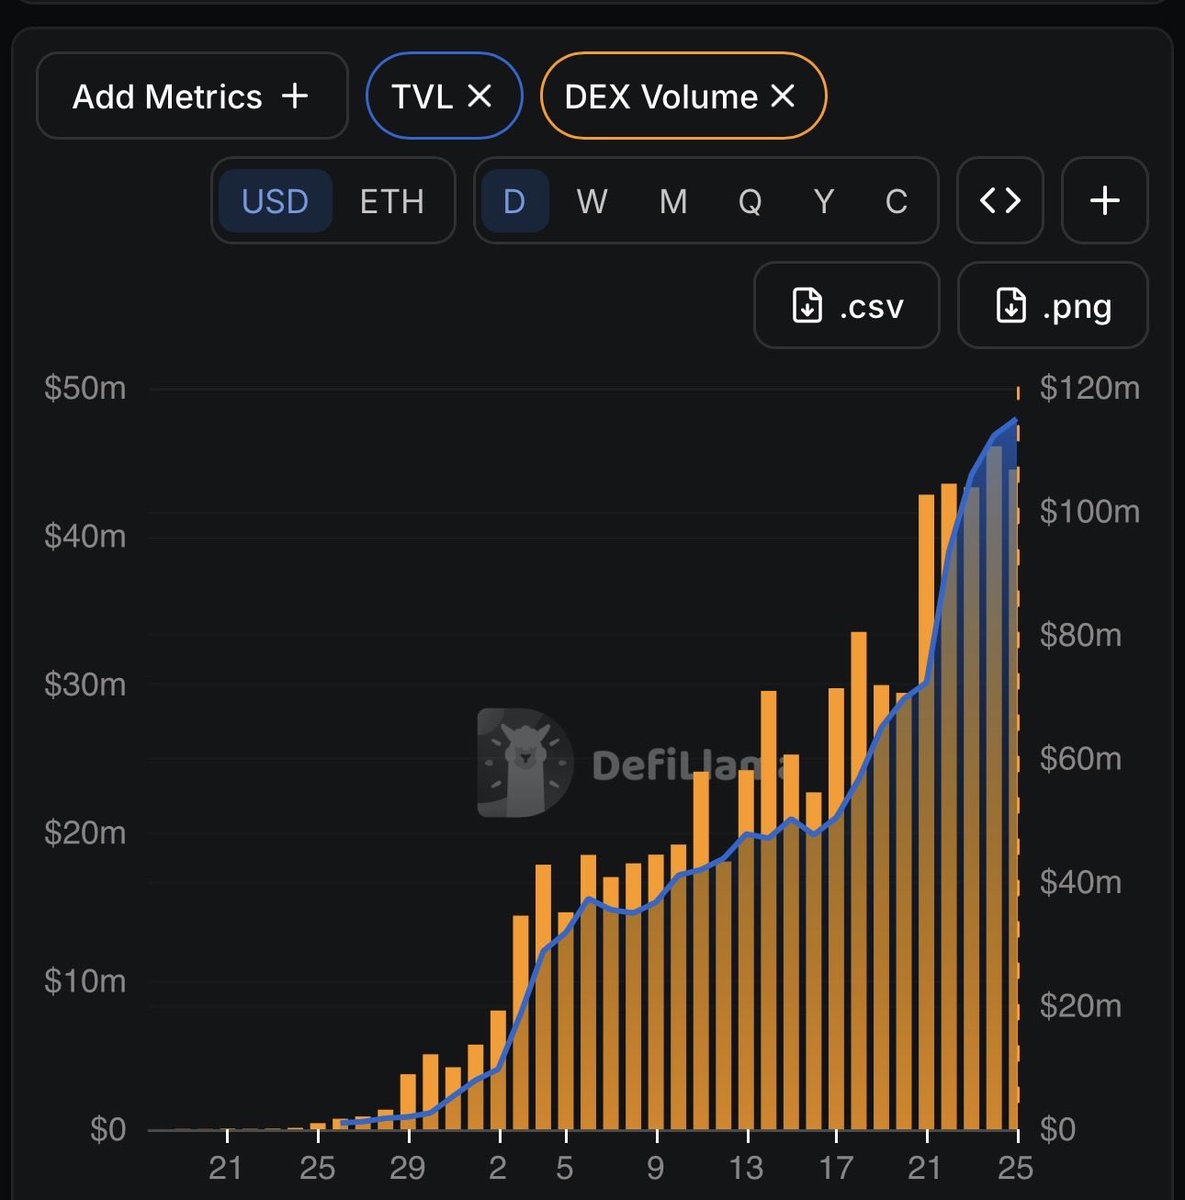
Task: Click the $30m left axis label
Action: click(x=85, y=684)
